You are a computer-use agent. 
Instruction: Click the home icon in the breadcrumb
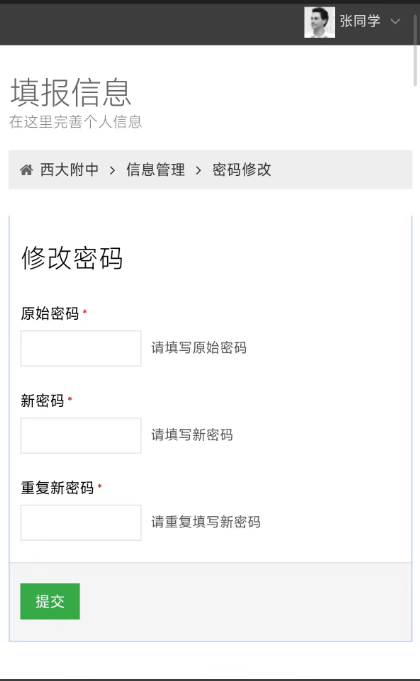[x=26, y=170]
